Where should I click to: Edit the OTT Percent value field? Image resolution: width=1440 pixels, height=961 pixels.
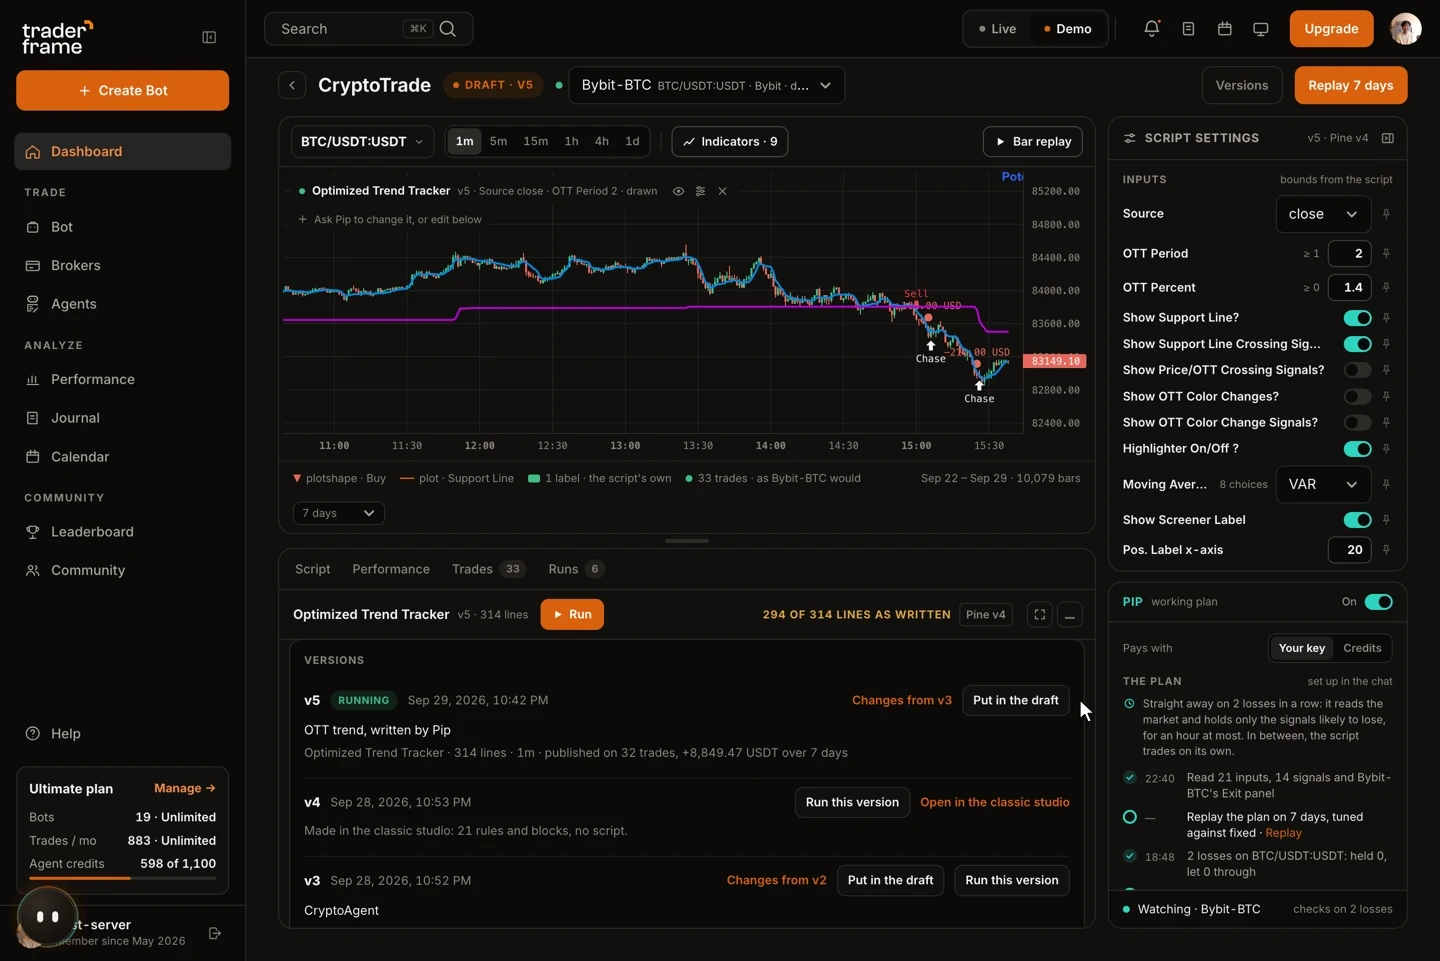point(1349,288)
